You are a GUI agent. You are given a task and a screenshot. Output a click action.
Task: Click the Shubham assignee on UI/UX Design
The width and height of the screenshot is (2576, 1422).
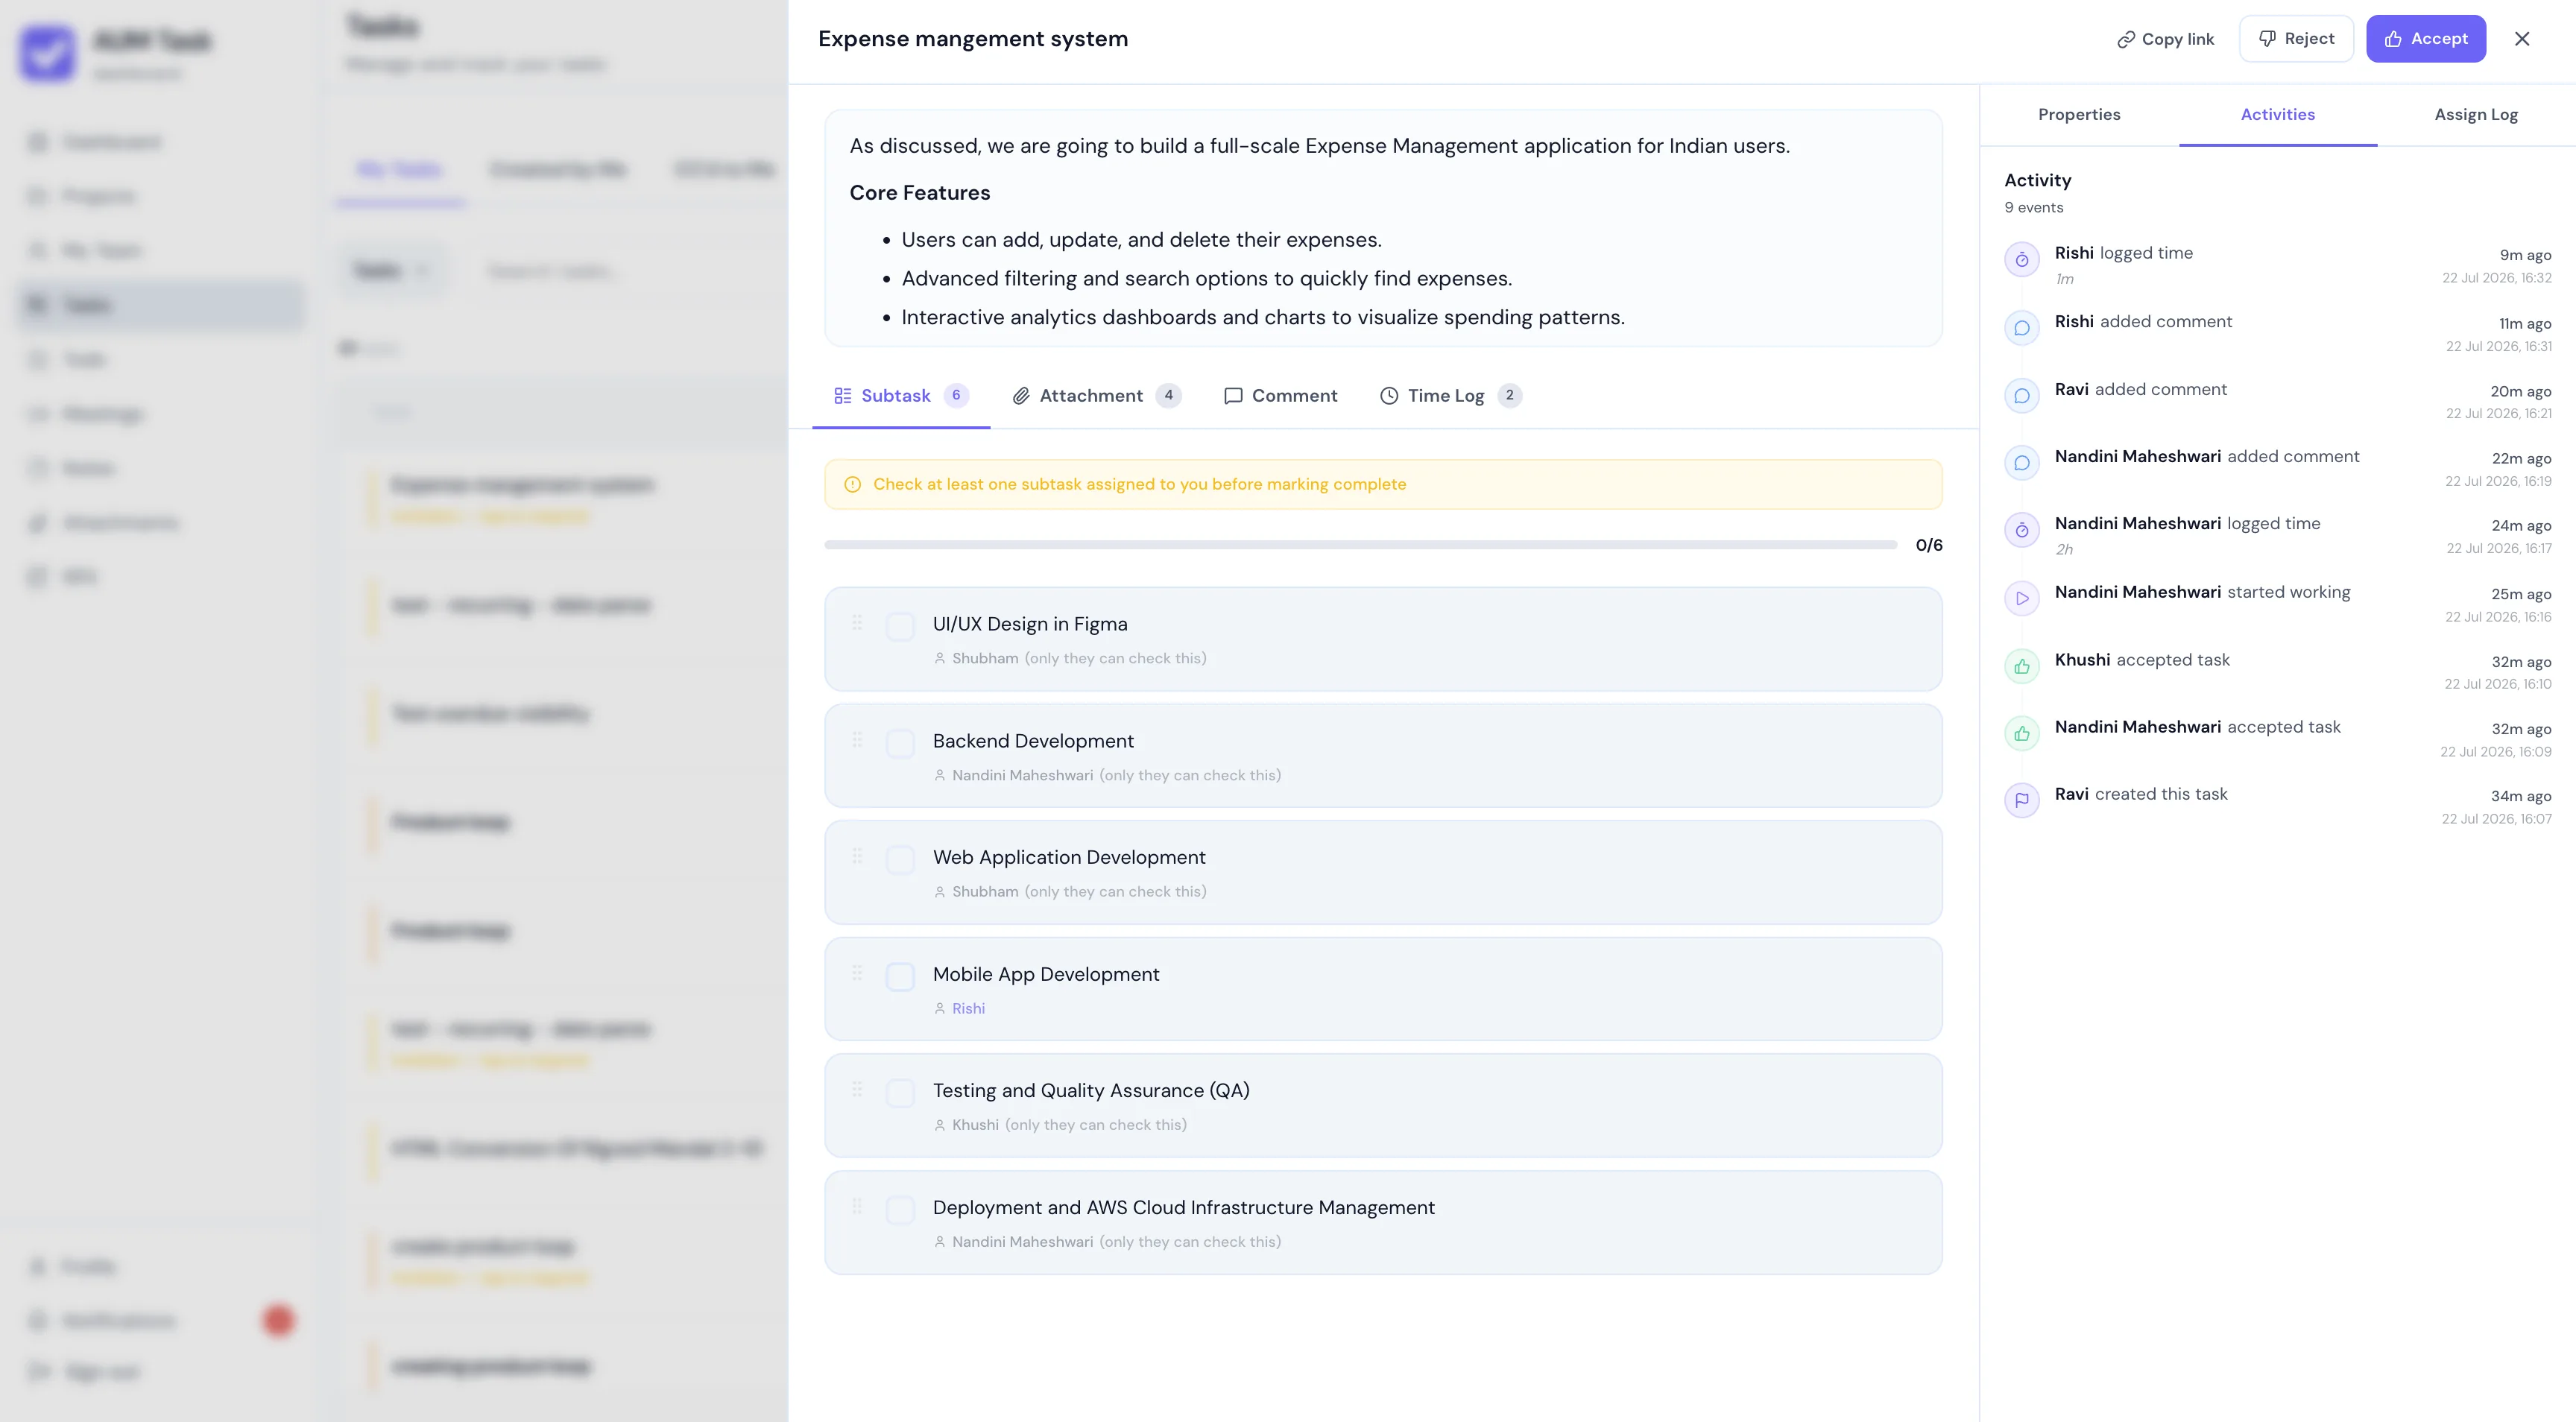click(985, 659)
